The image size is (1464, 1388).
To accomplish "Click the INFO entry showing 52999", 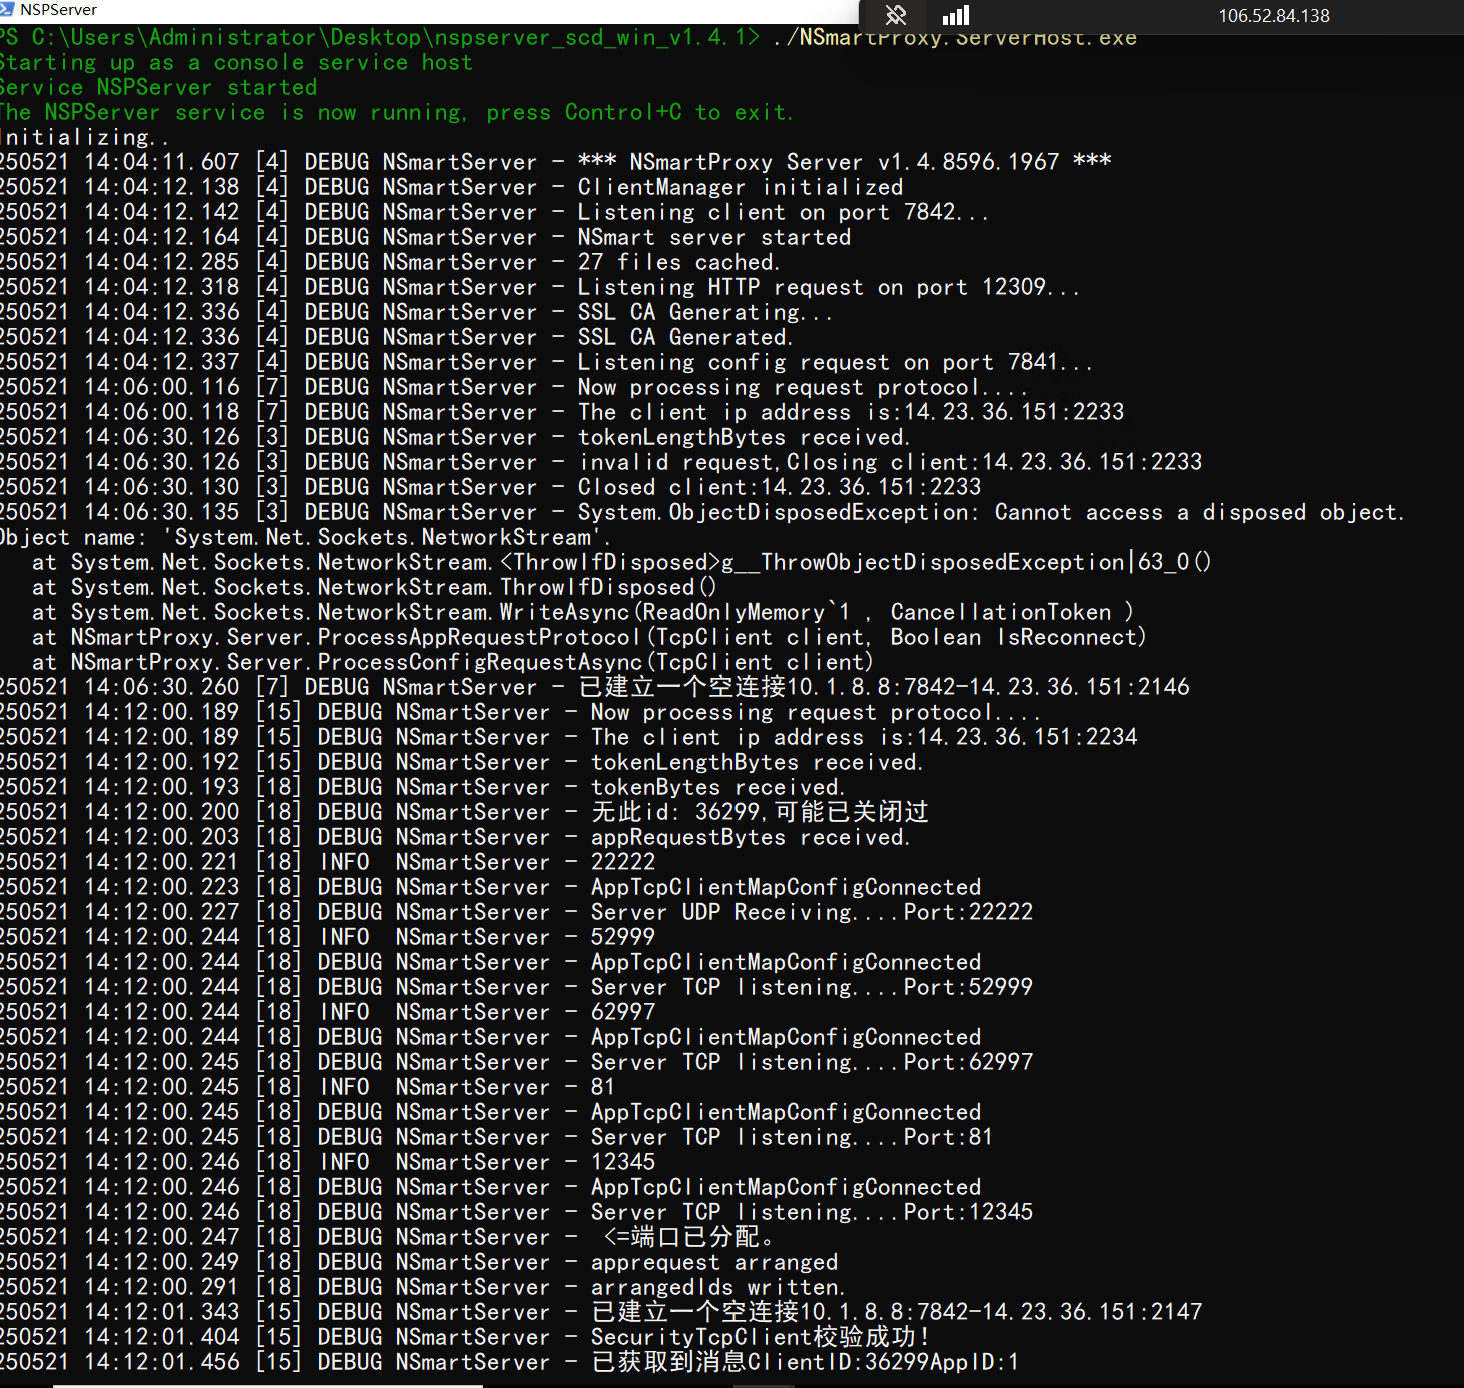I will [x=328, y=938].
